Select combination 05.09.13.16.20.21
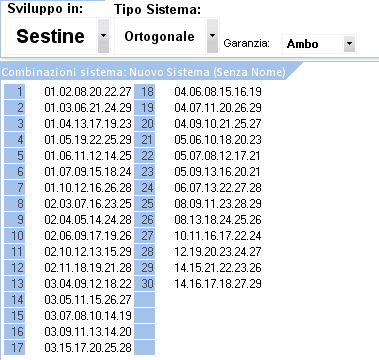This screenshot has width=379, height=360. pos(218,172)
